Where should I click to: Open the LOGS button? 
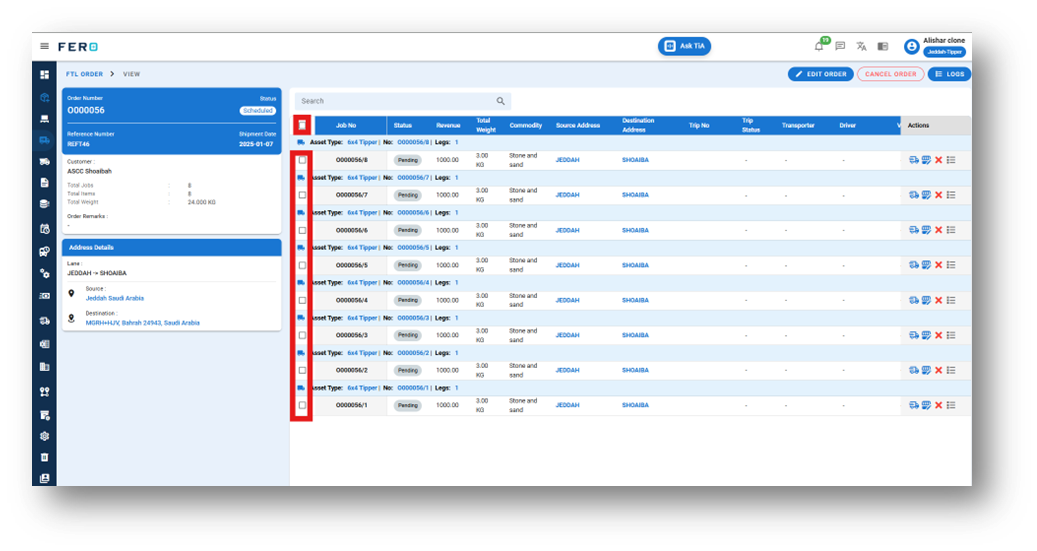[949, 74]
